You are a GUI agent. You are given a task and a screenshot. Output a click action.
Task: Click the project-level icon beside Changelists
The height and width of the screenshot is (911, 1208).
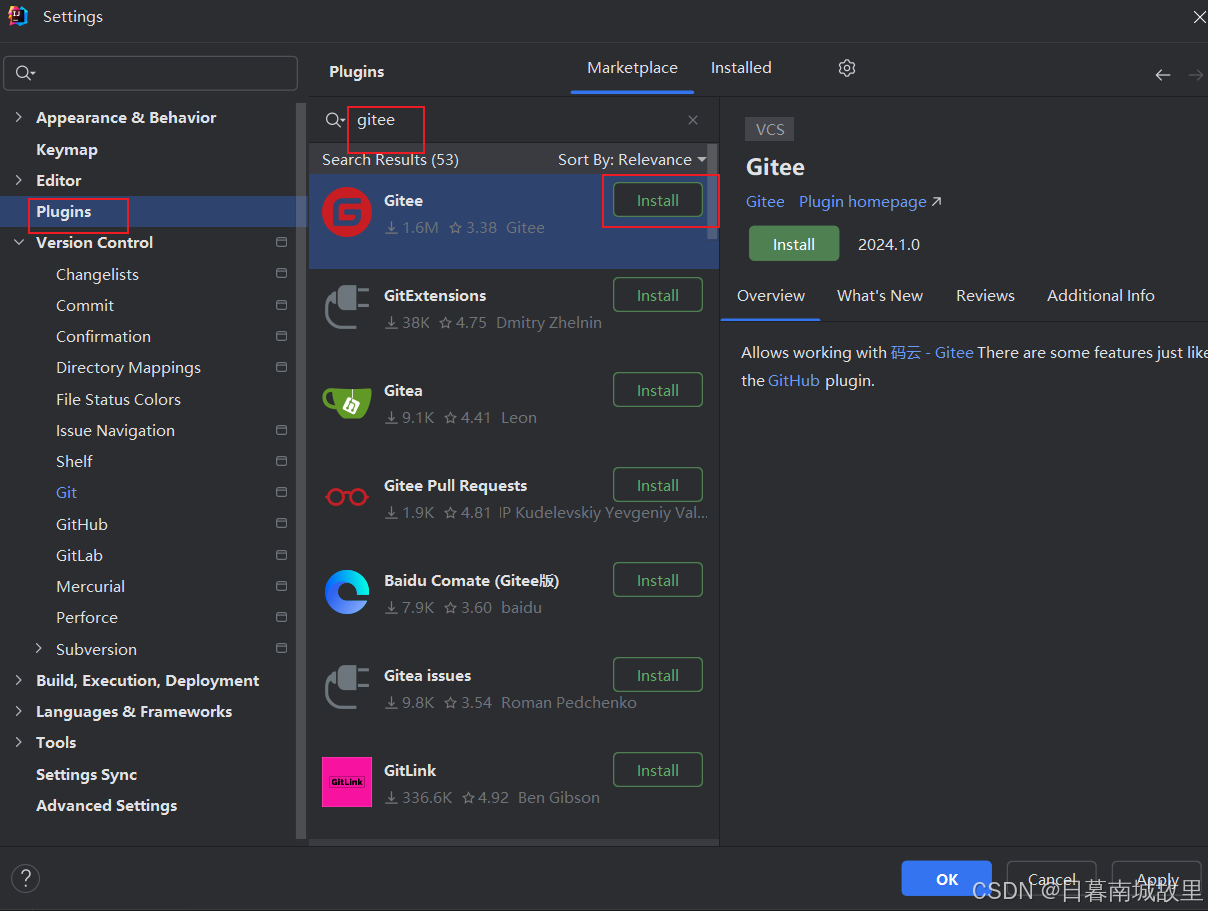[281, 274]
